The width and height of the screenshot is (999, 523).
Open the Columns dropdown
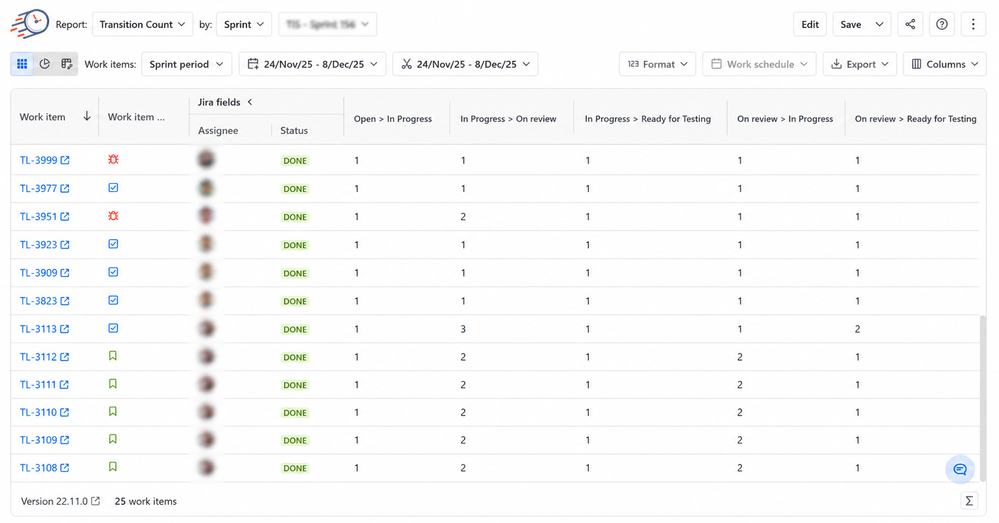944,64
